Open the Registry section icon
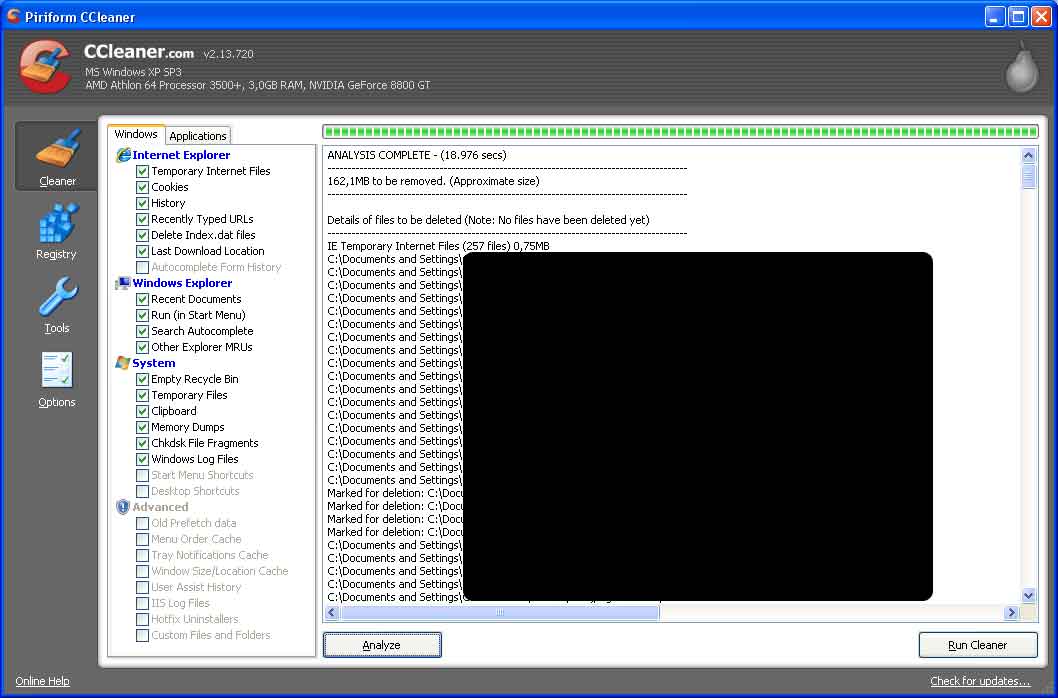The width and height of the screenshot is (1058, 698). [x=57, y=223]
